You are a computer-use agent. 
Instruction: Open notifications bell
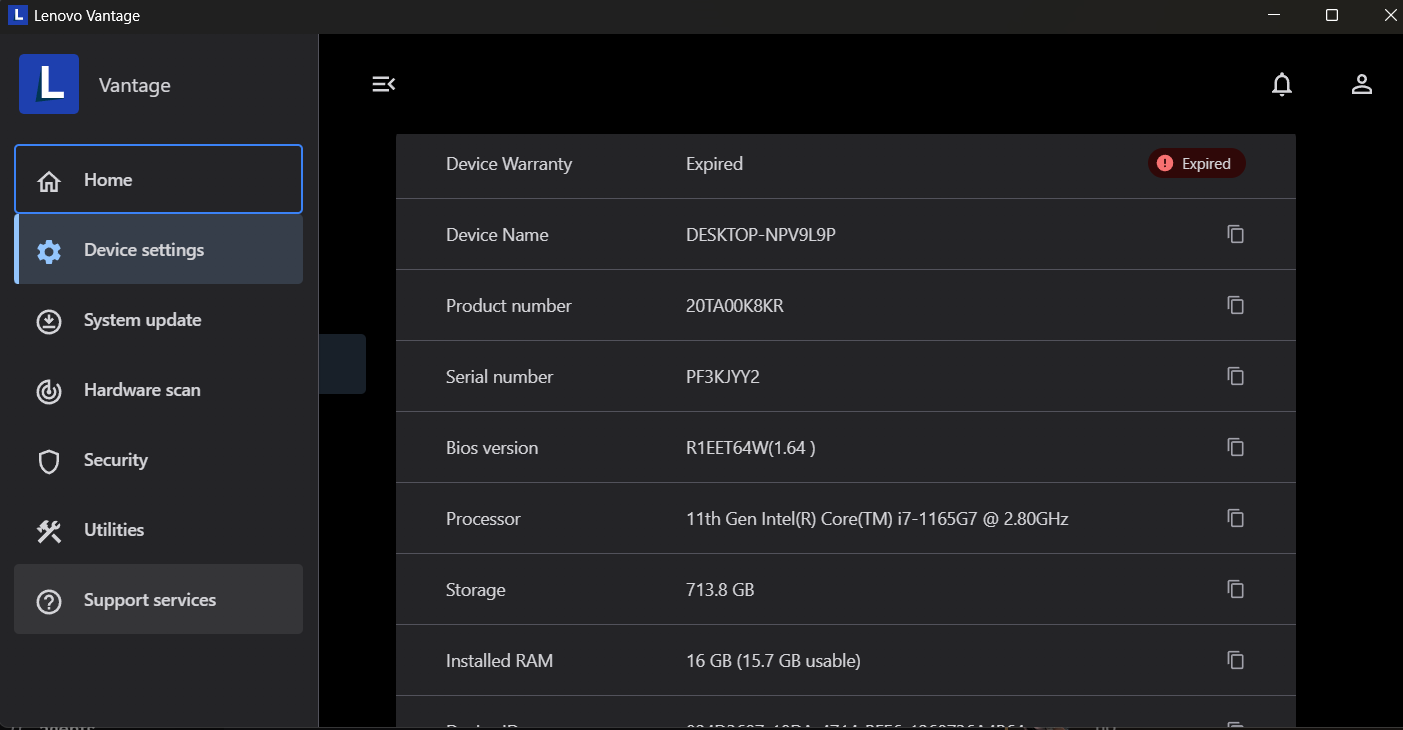pyautogui.click(x=1282, y=85)
